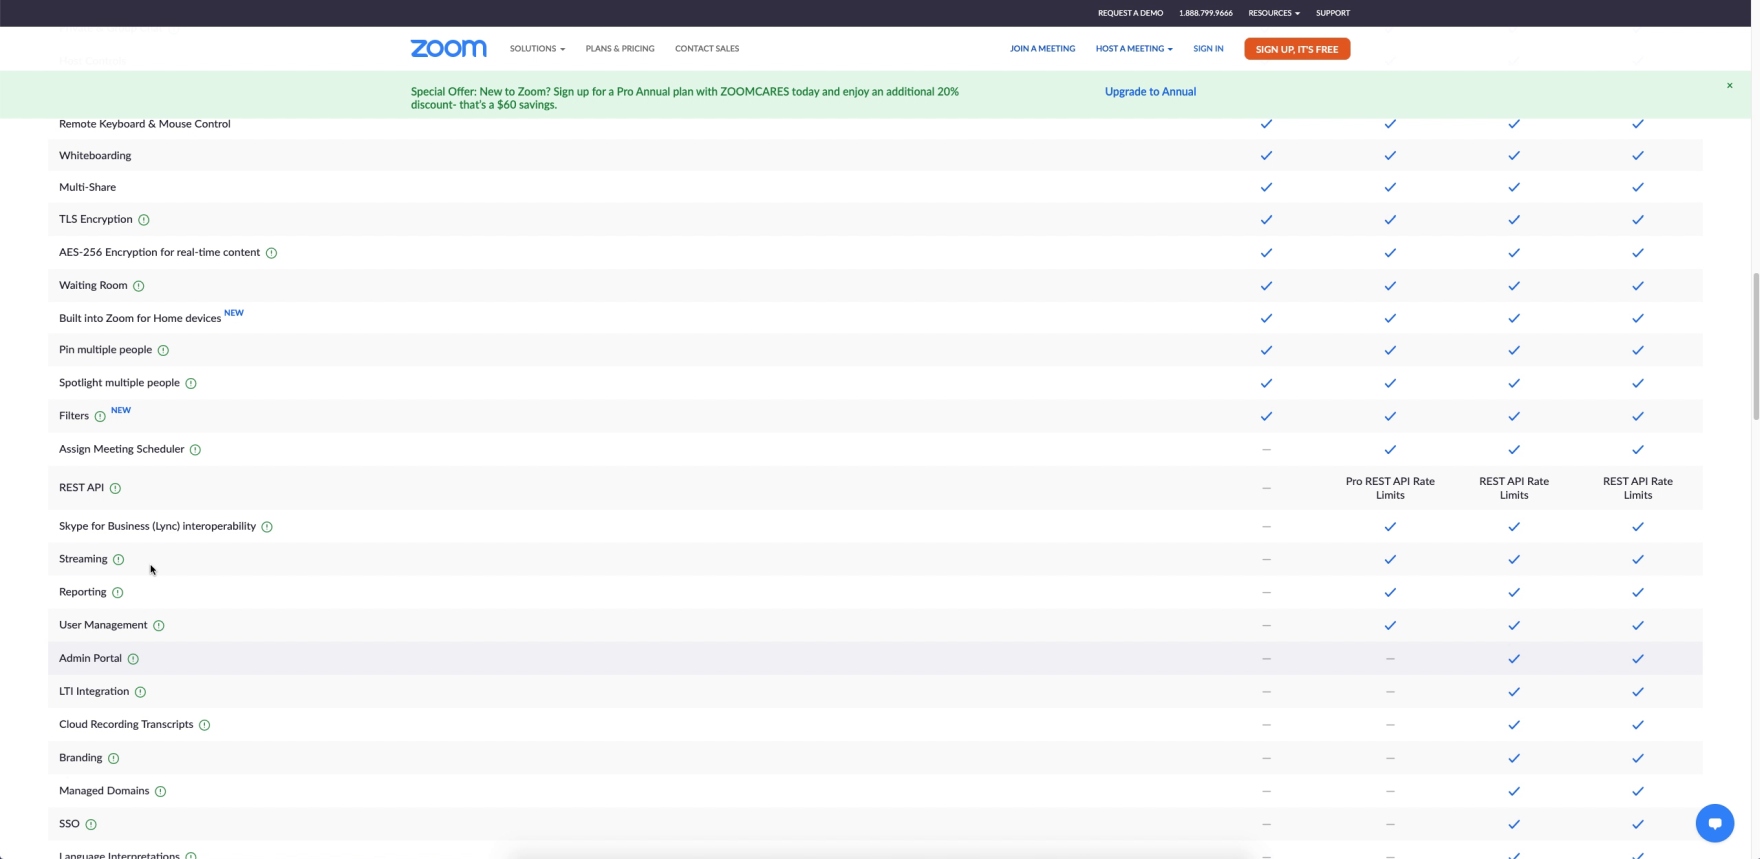The height and width of the screenshot is (859, 1760).
Task: Click the Zoom logo
Action: coord(448,49)
